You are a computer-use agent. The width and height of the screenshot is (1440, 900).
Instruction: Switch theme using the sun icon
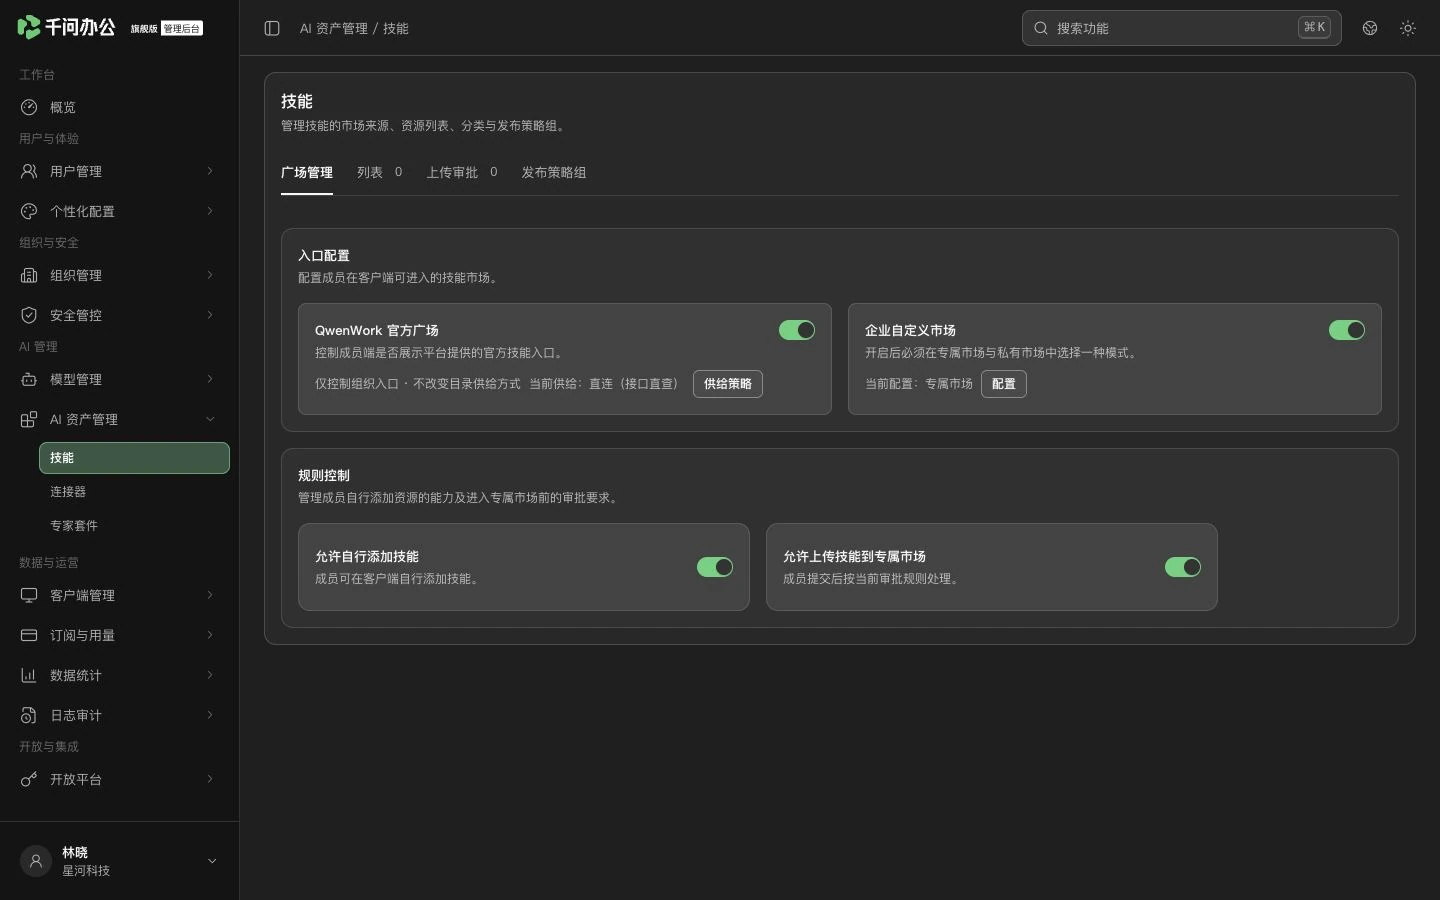coord(1408,28)
